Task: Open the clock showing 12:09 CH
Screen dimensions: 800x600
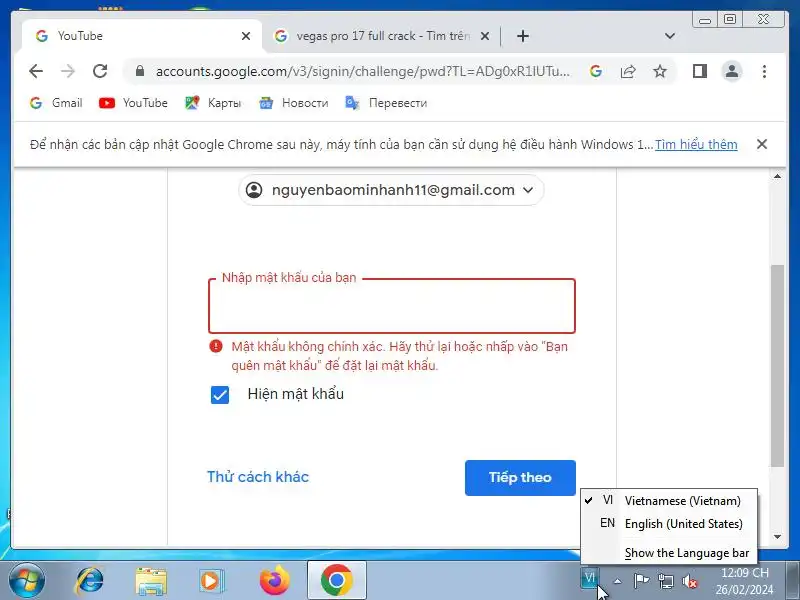Action: [x=744, y=581]
